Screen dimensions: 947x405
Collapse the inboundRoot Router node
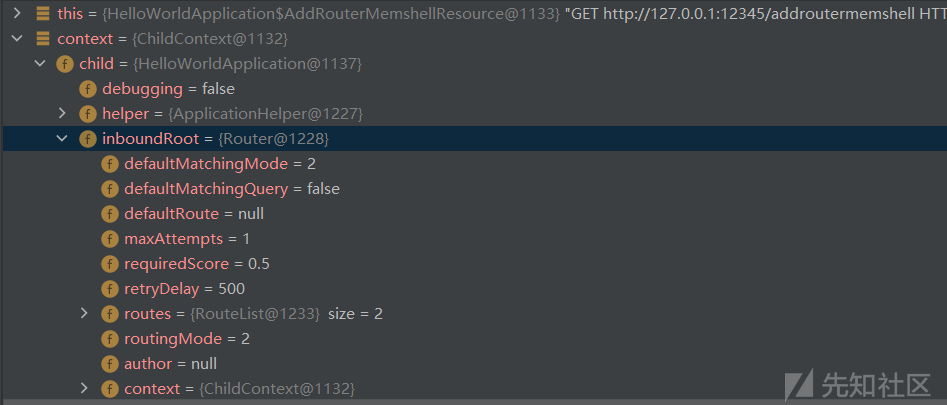(62, 138)
